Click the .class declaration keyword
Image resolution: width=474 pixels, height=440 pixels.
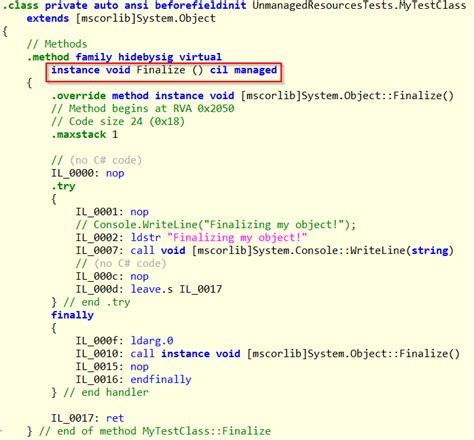pos(20,5)
